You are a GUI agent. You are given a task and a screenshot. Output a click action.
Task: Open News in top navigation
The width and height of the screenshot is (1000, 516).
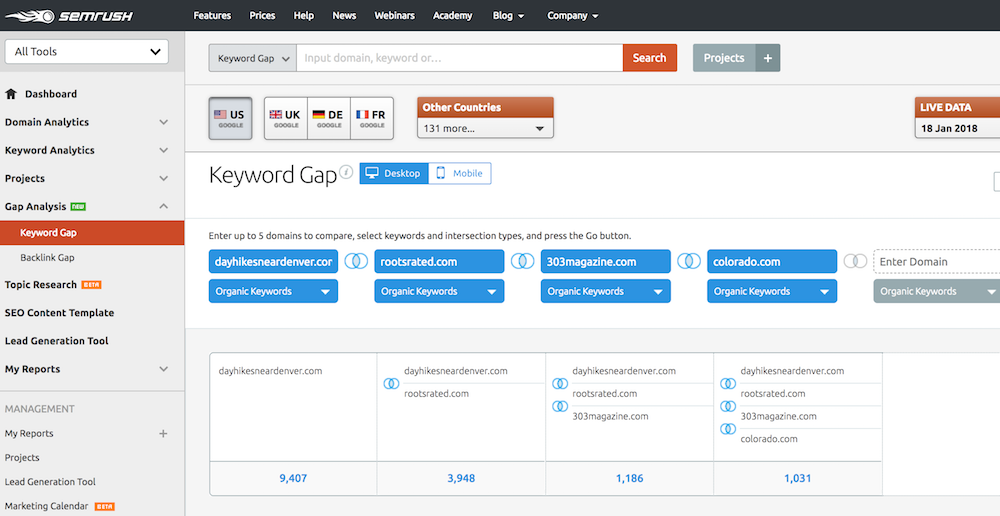[x=344, y=16]
